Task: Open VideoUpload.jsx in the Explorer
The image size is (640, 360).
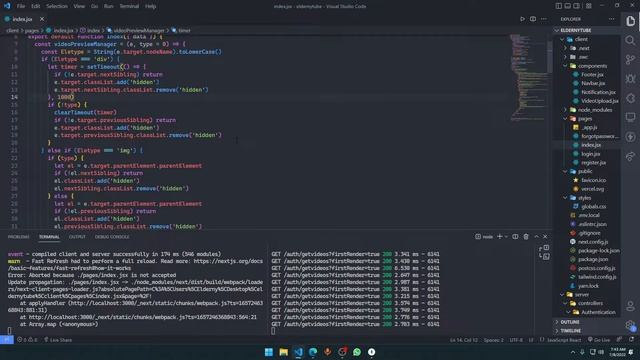Action: pos(599,101)
